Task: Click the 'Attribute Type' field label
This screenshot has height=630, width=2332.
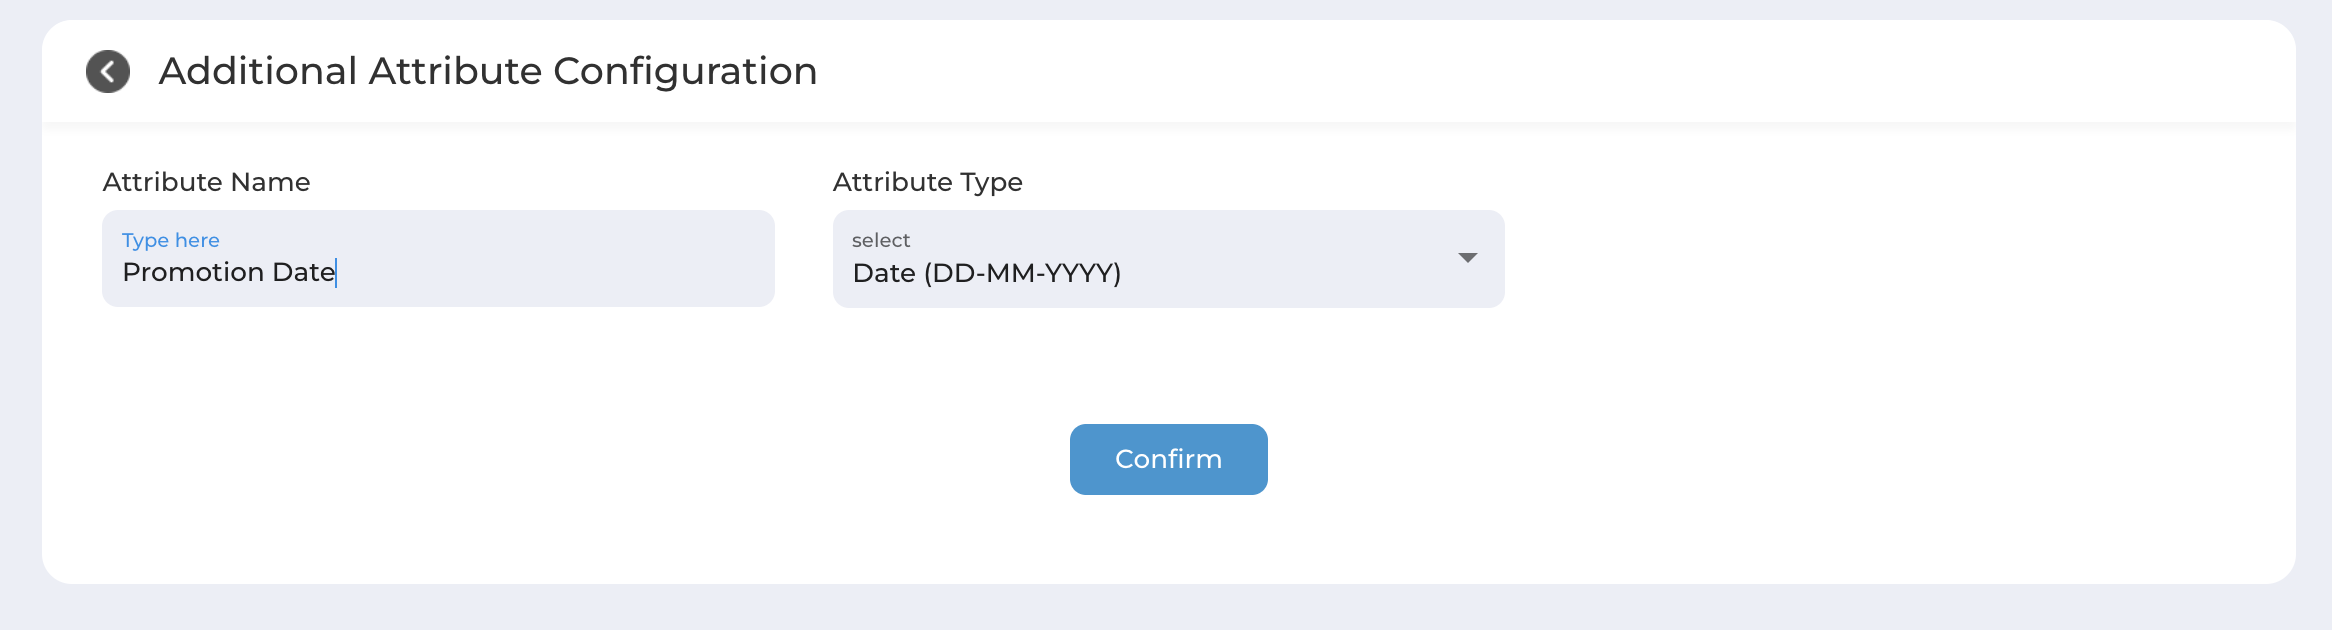Action: (x=928, y=182)
